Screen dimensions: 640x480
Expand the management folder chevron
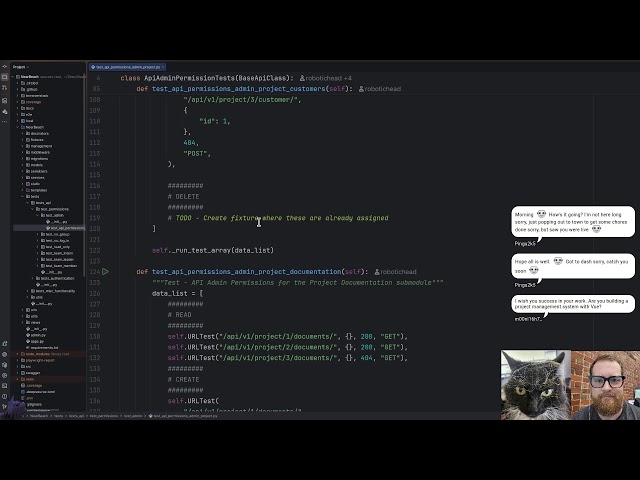(22, 146)
